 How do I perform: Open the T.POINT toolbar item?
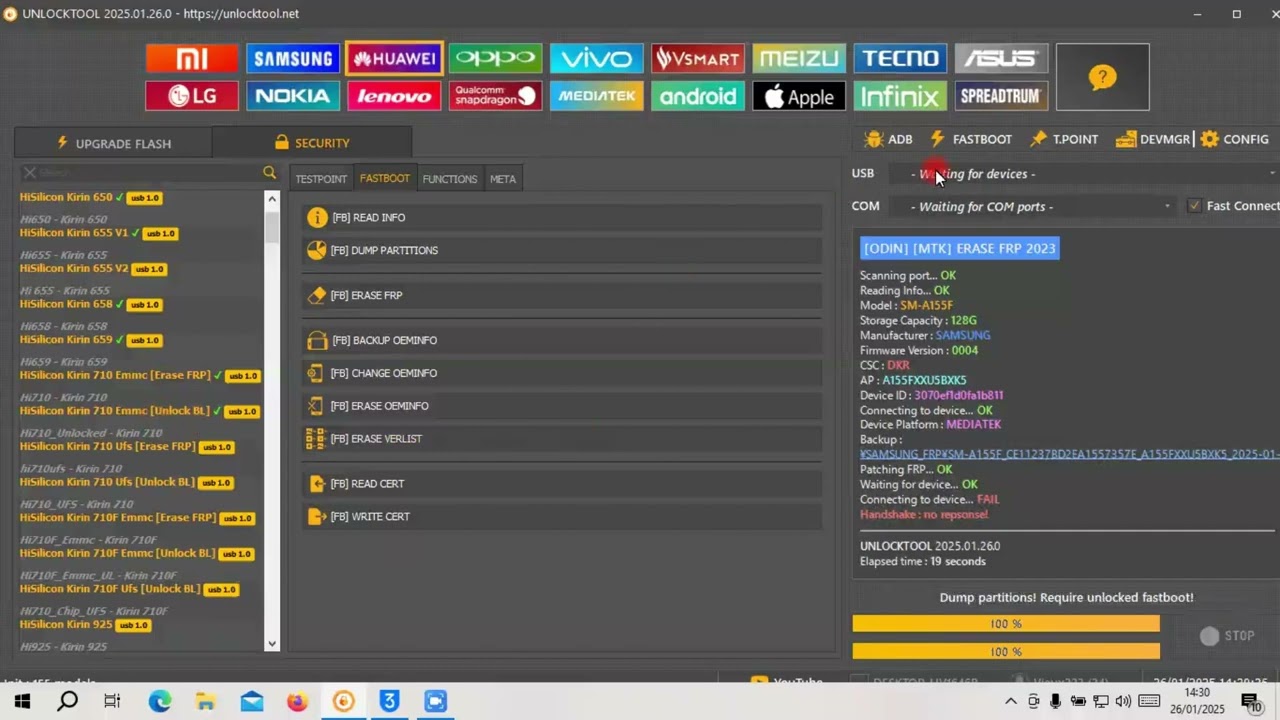[1064, 139]
